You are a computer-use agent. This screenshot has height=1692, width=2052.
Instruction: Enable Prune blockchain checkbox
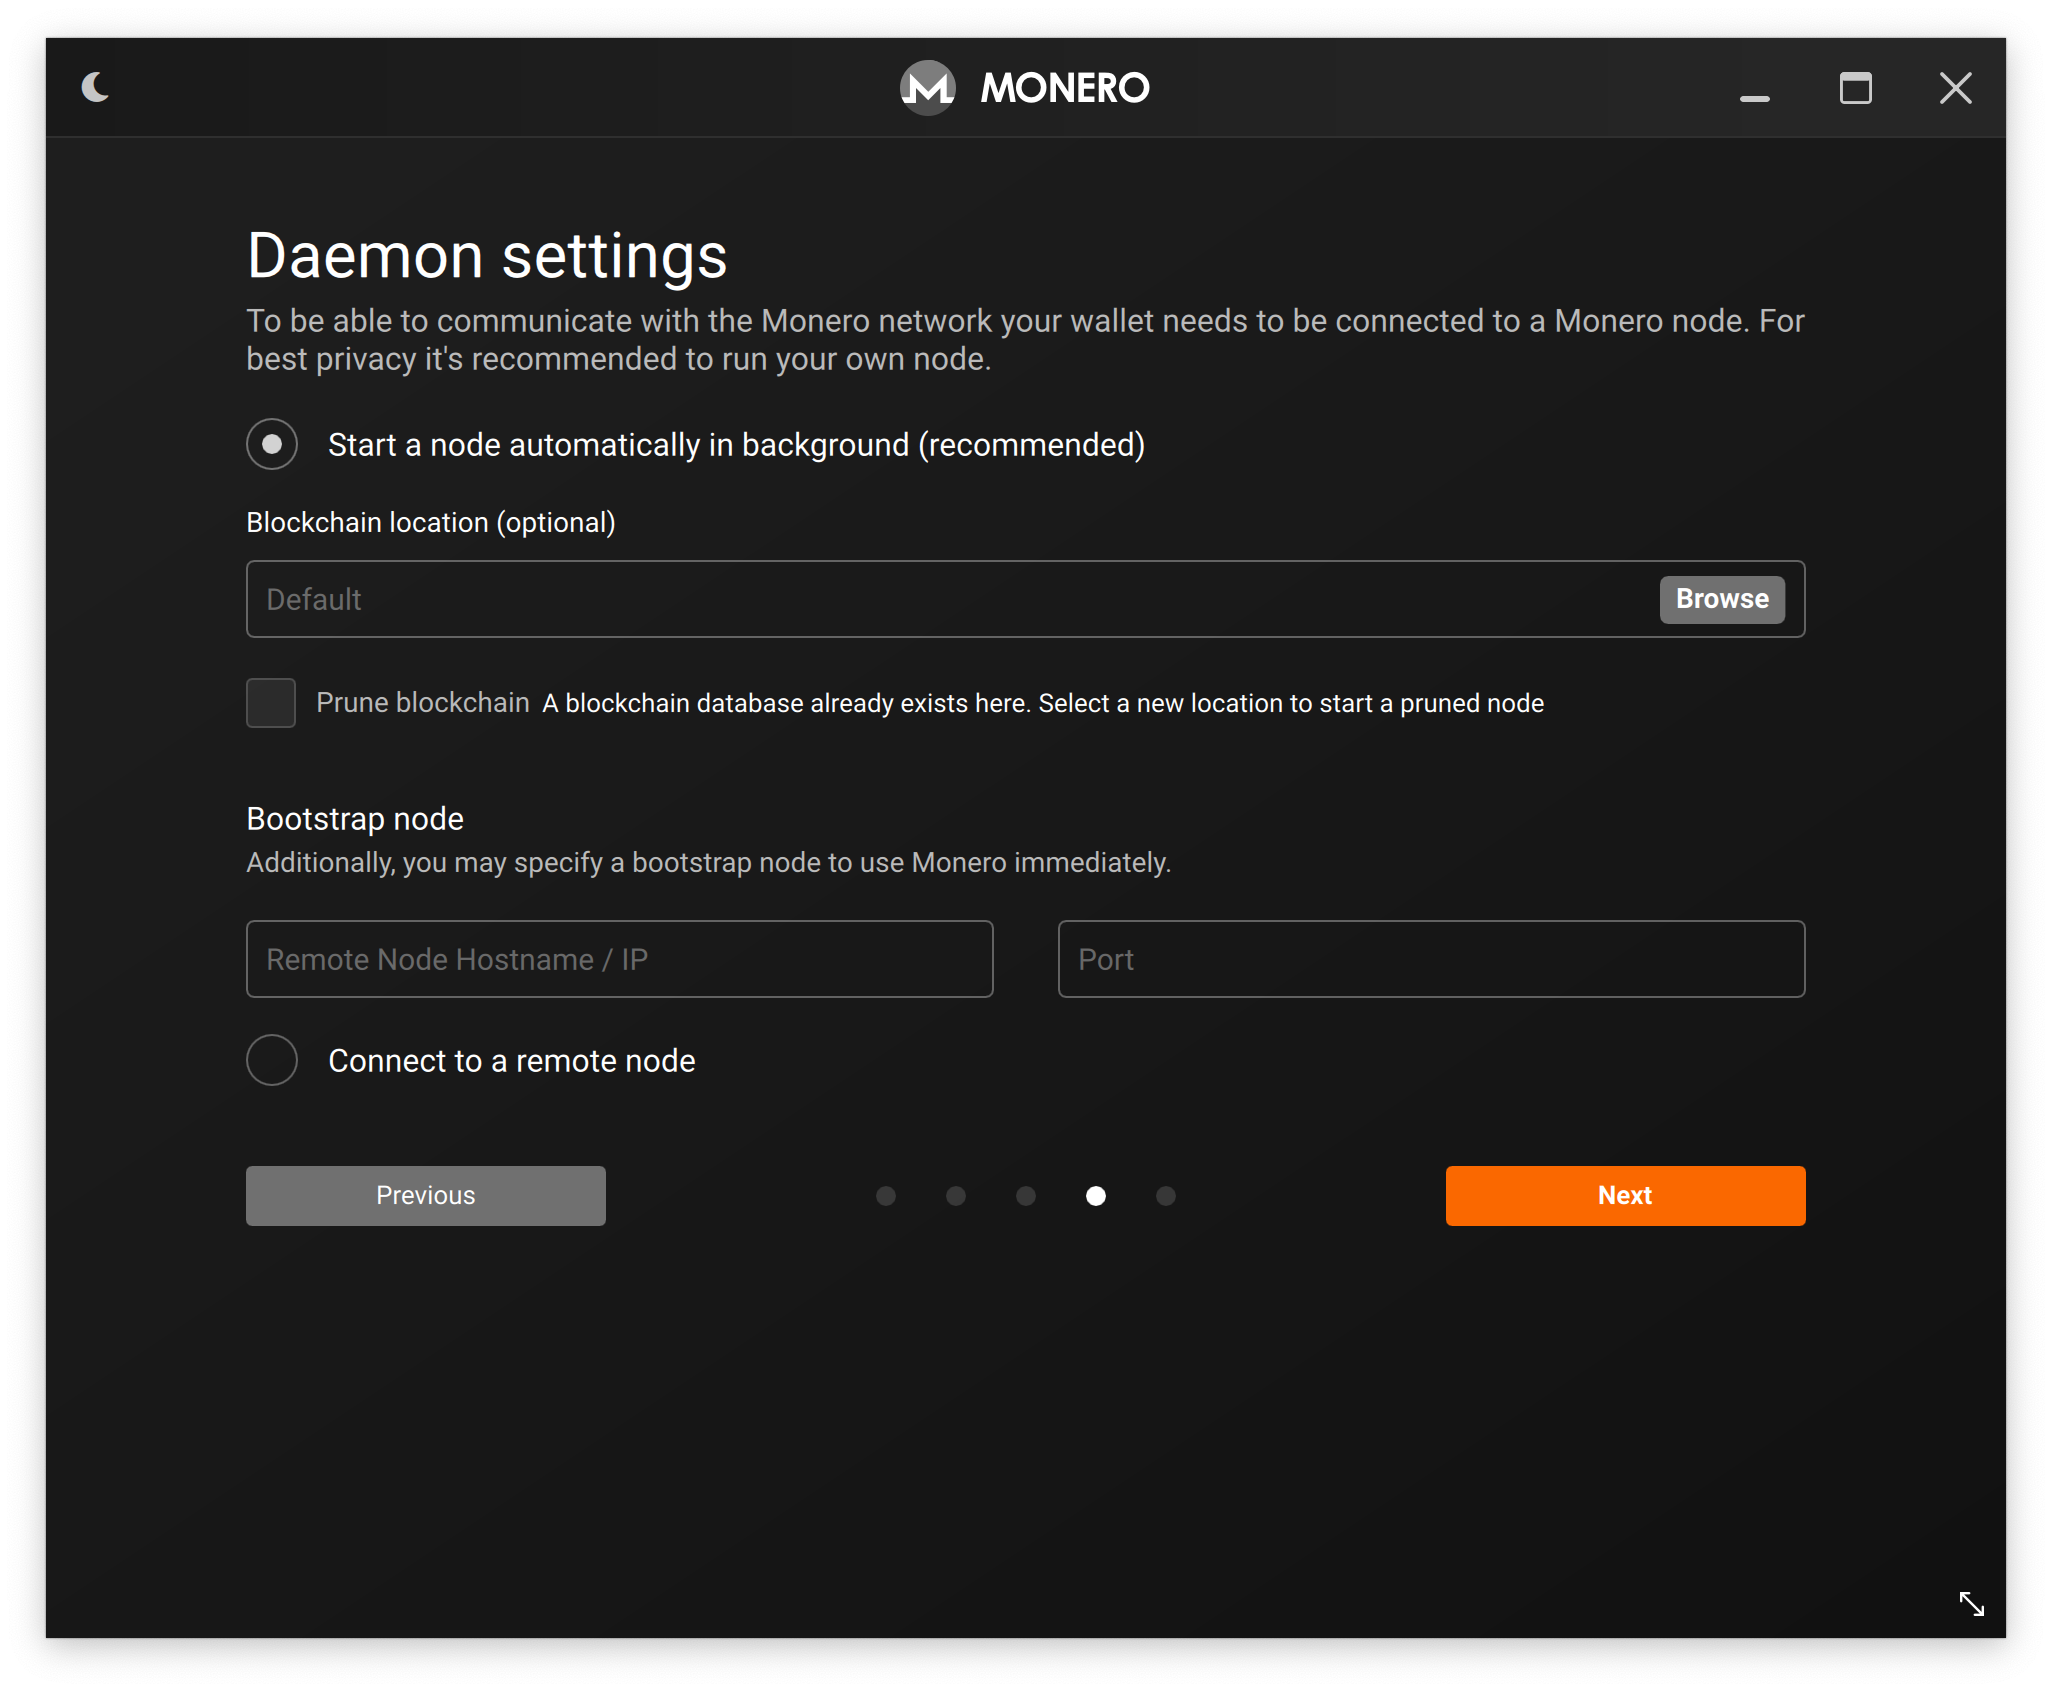tap(273, 700)
